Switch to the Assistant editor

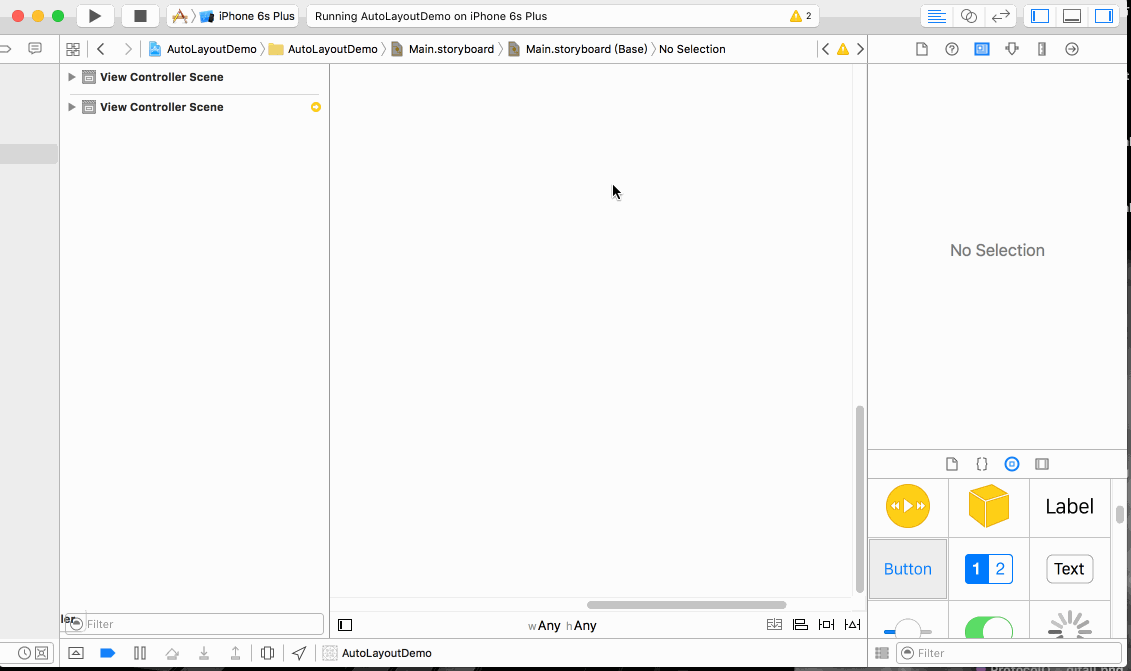pos(969,16)
